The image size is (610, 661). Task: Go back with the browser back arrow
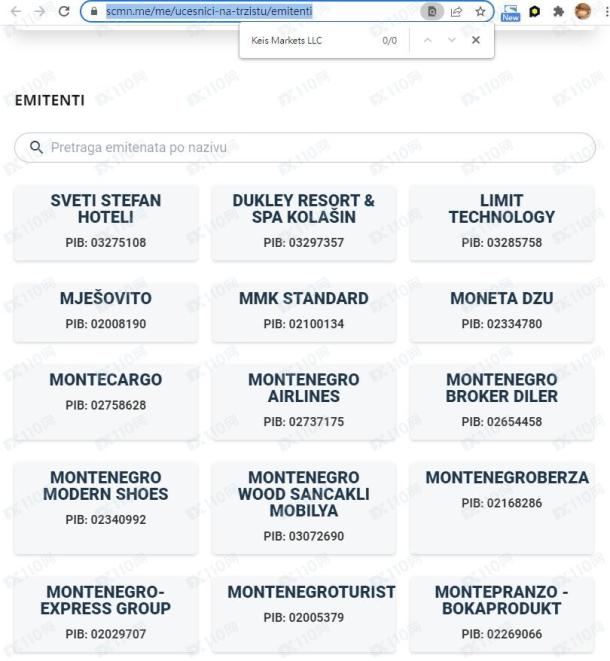16,11
